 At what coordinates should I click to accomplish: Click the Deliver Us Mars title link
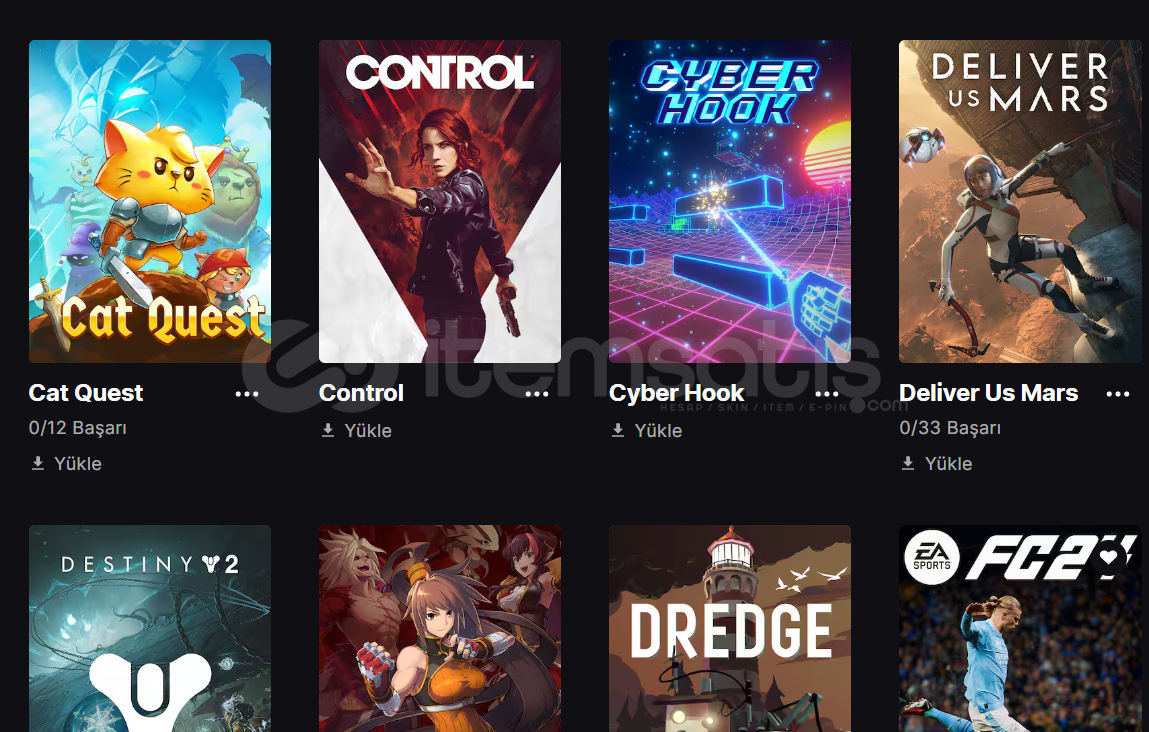pyautogui.click(x=989, y=393)
